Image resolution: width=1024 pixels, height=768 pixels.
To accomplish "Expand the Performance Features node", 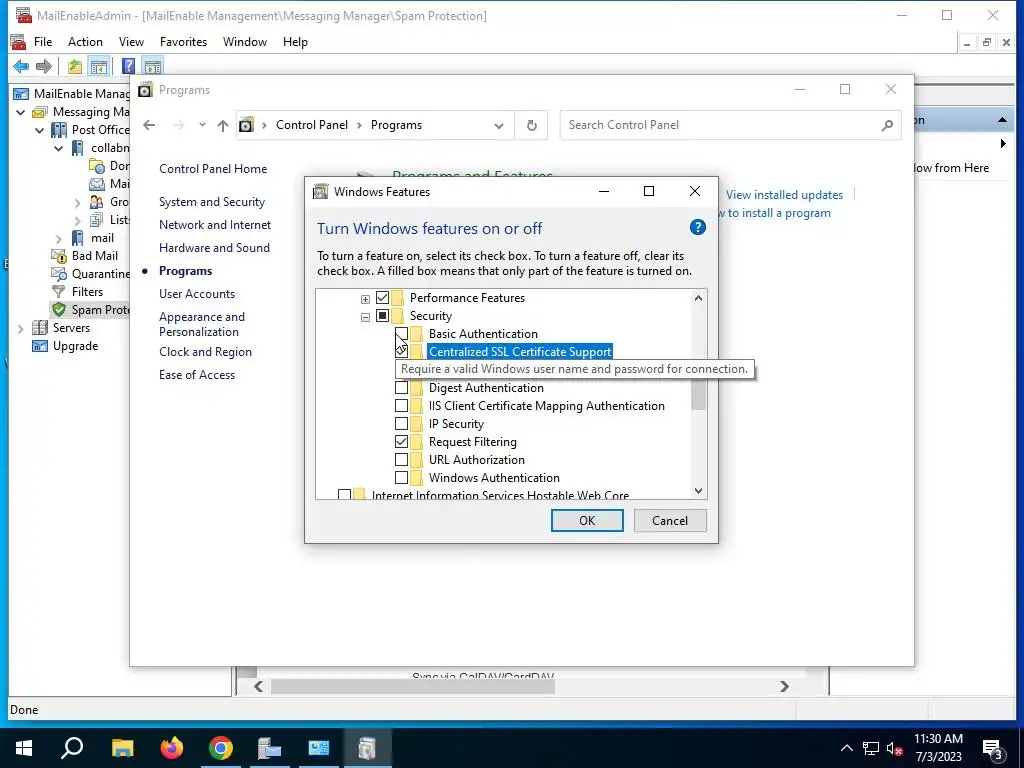I will [x=365, y=299].
